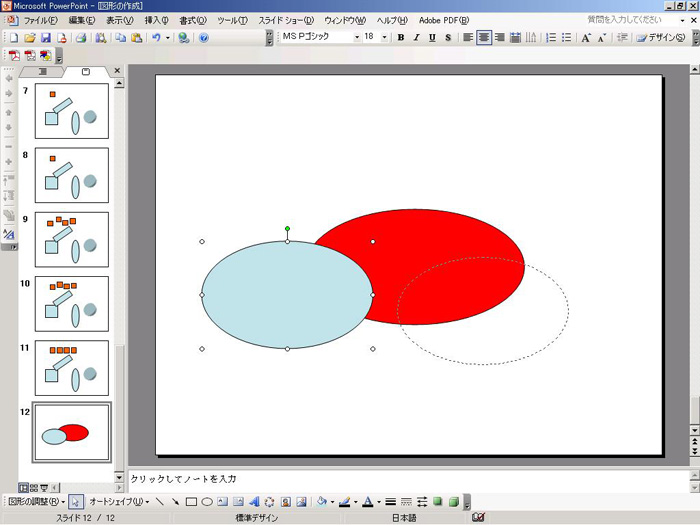Expand the Undo history dropdown arrow
This screenshot has width=700, height=525.
coord(168,38)
